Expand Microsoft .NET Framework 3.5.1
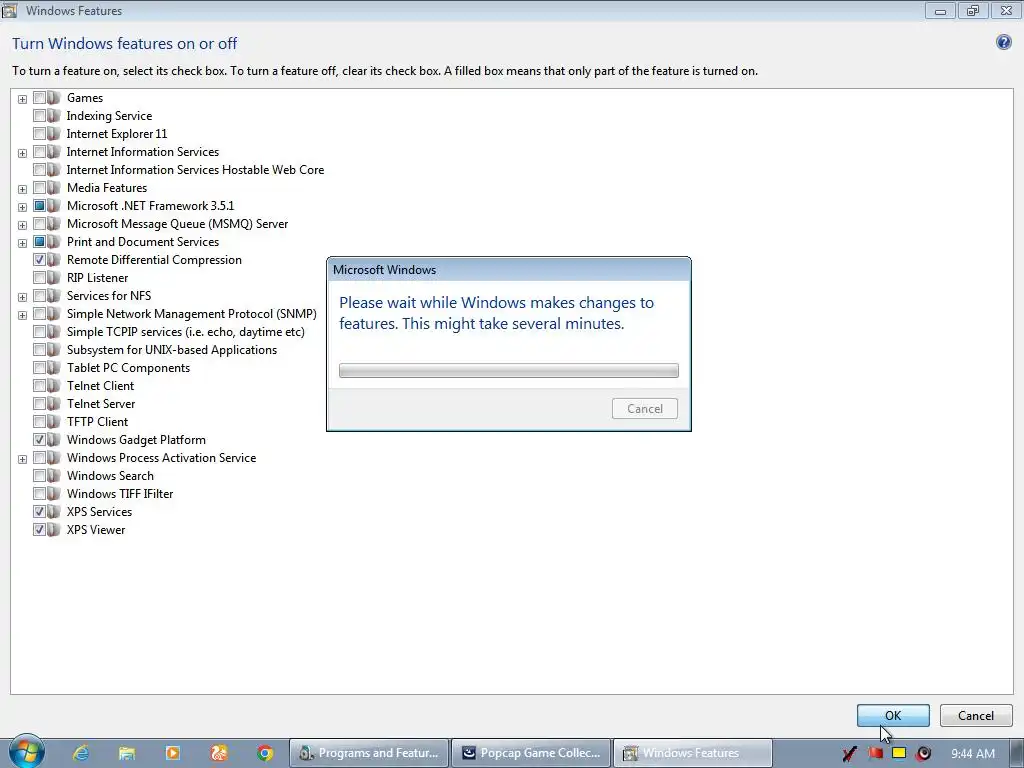The image size is (1024, 768). (x=22, y=207)
